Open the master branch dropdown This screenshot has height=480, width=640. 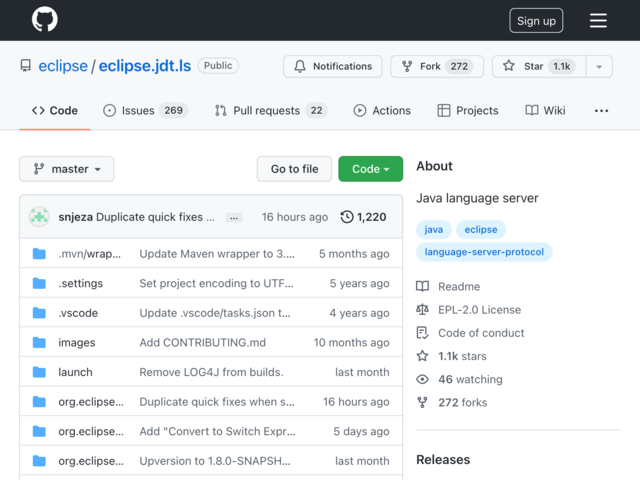pyautogui.click(x=67, y=169)
